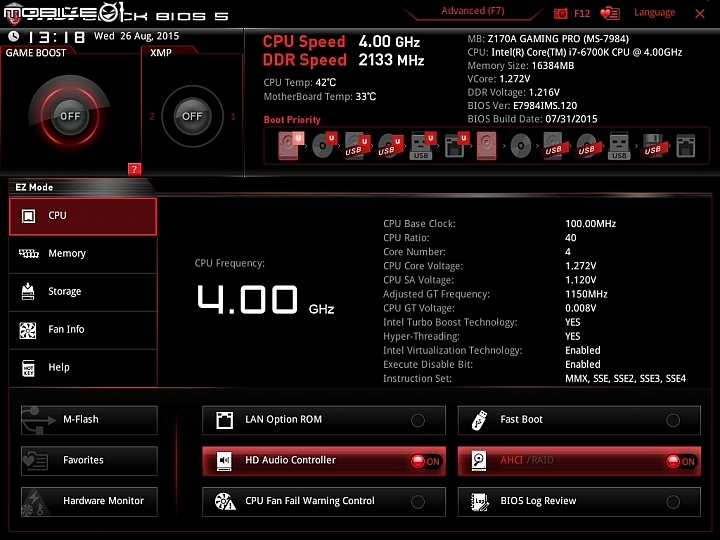Screen dimensions: 720x540
Task: Select the legacy CD/DVD boot device icon
Action: coord(520,146)
